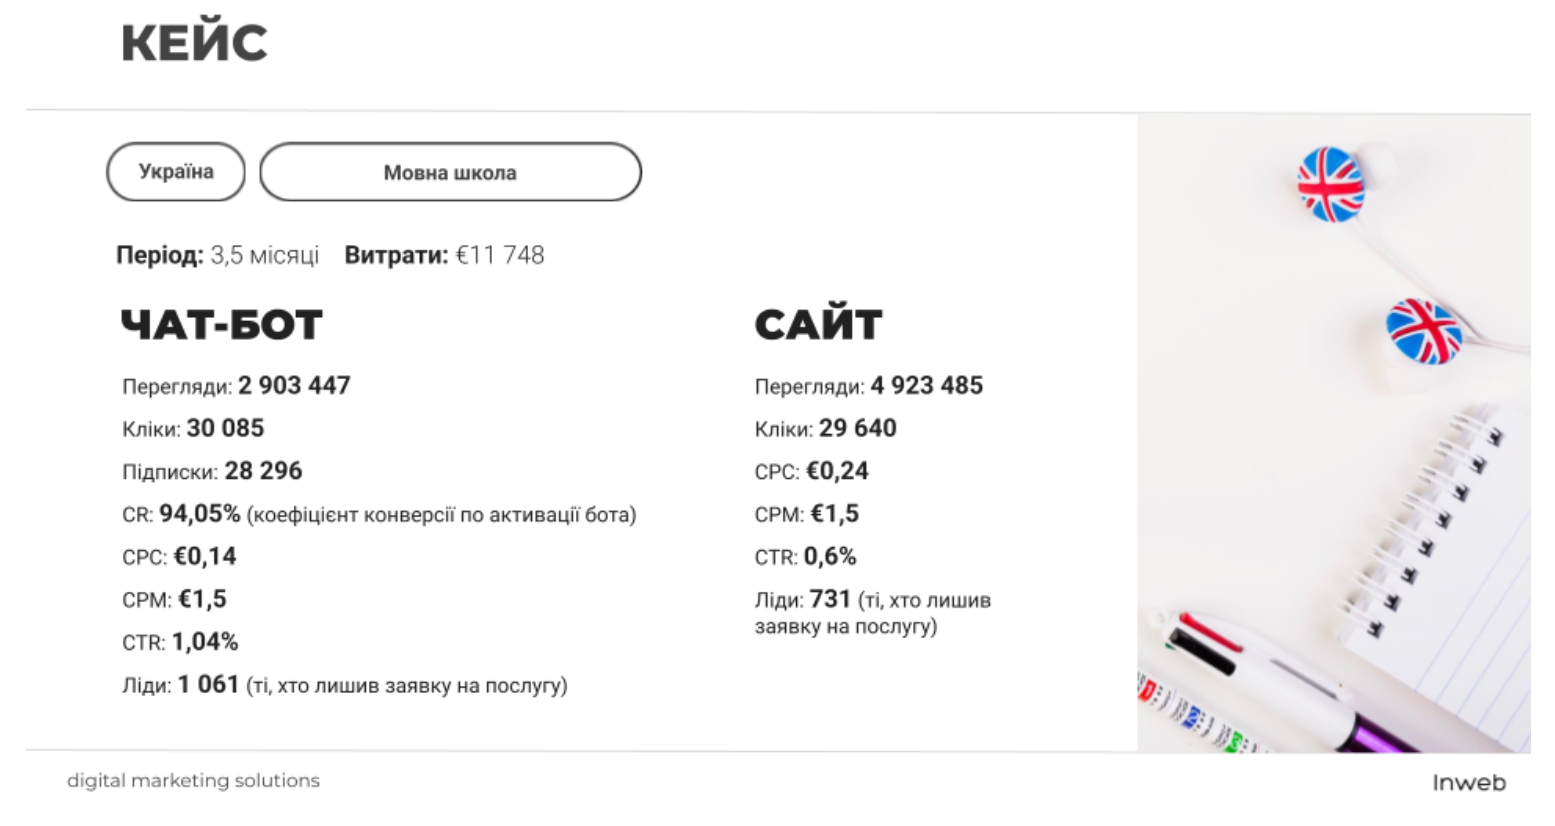Click the chat-bot Ліди 1 061 line
1555x826 pixels.
click(x=345, y=685)
